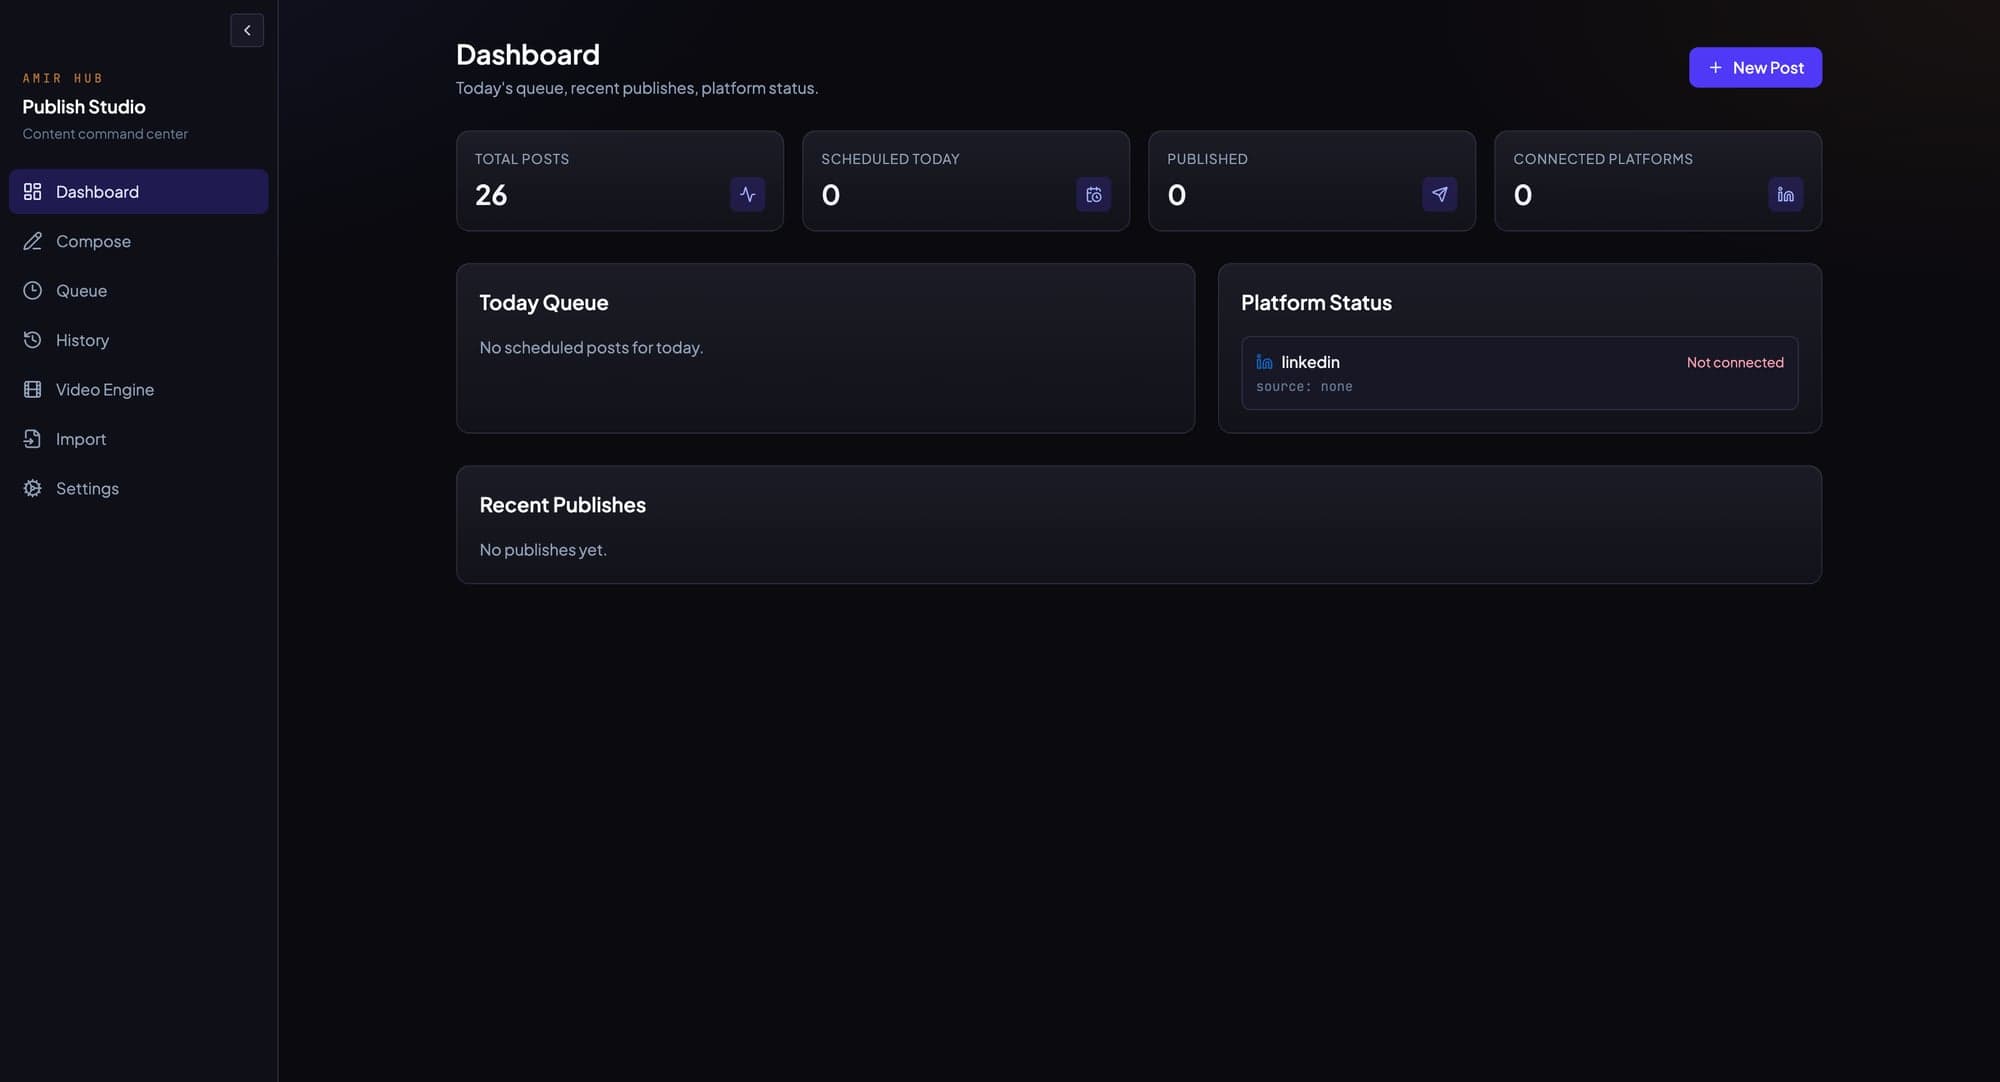Click the Compose pen icon
2000x1082 pixels.
click(31, 240)
